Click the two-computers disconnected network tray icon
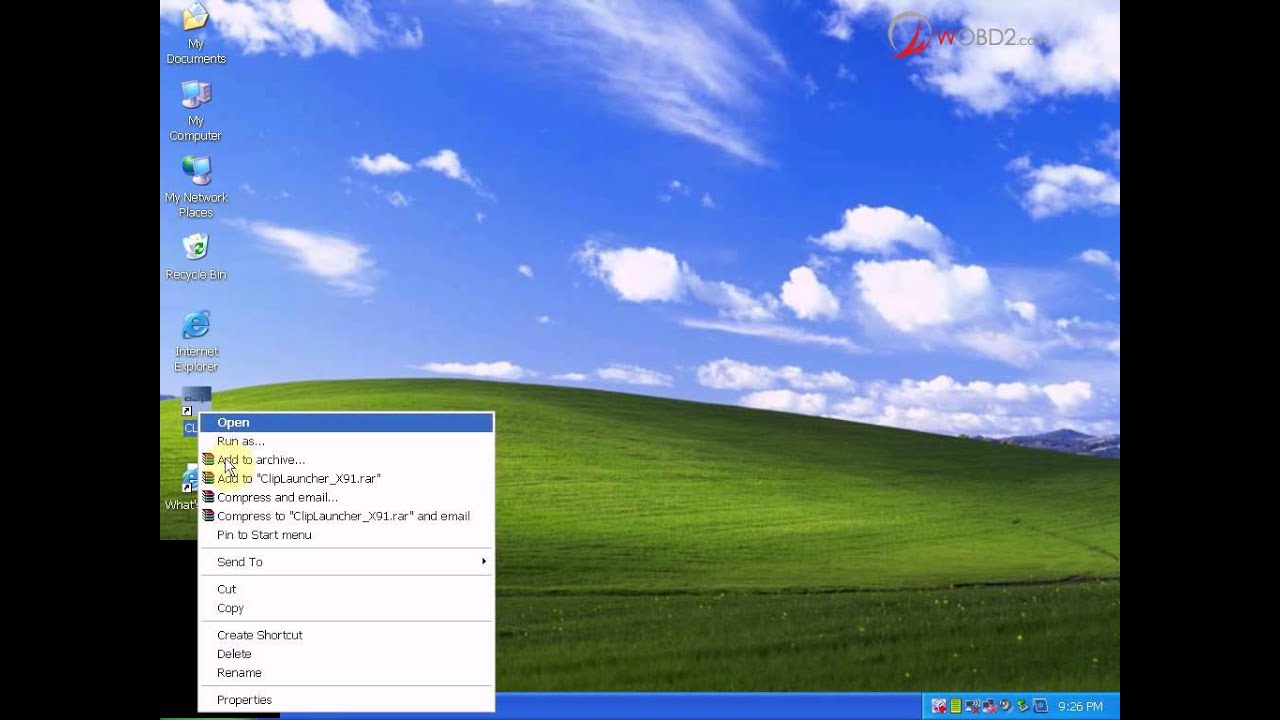The height and width of the screenshot is (720, 1280). 989,706
